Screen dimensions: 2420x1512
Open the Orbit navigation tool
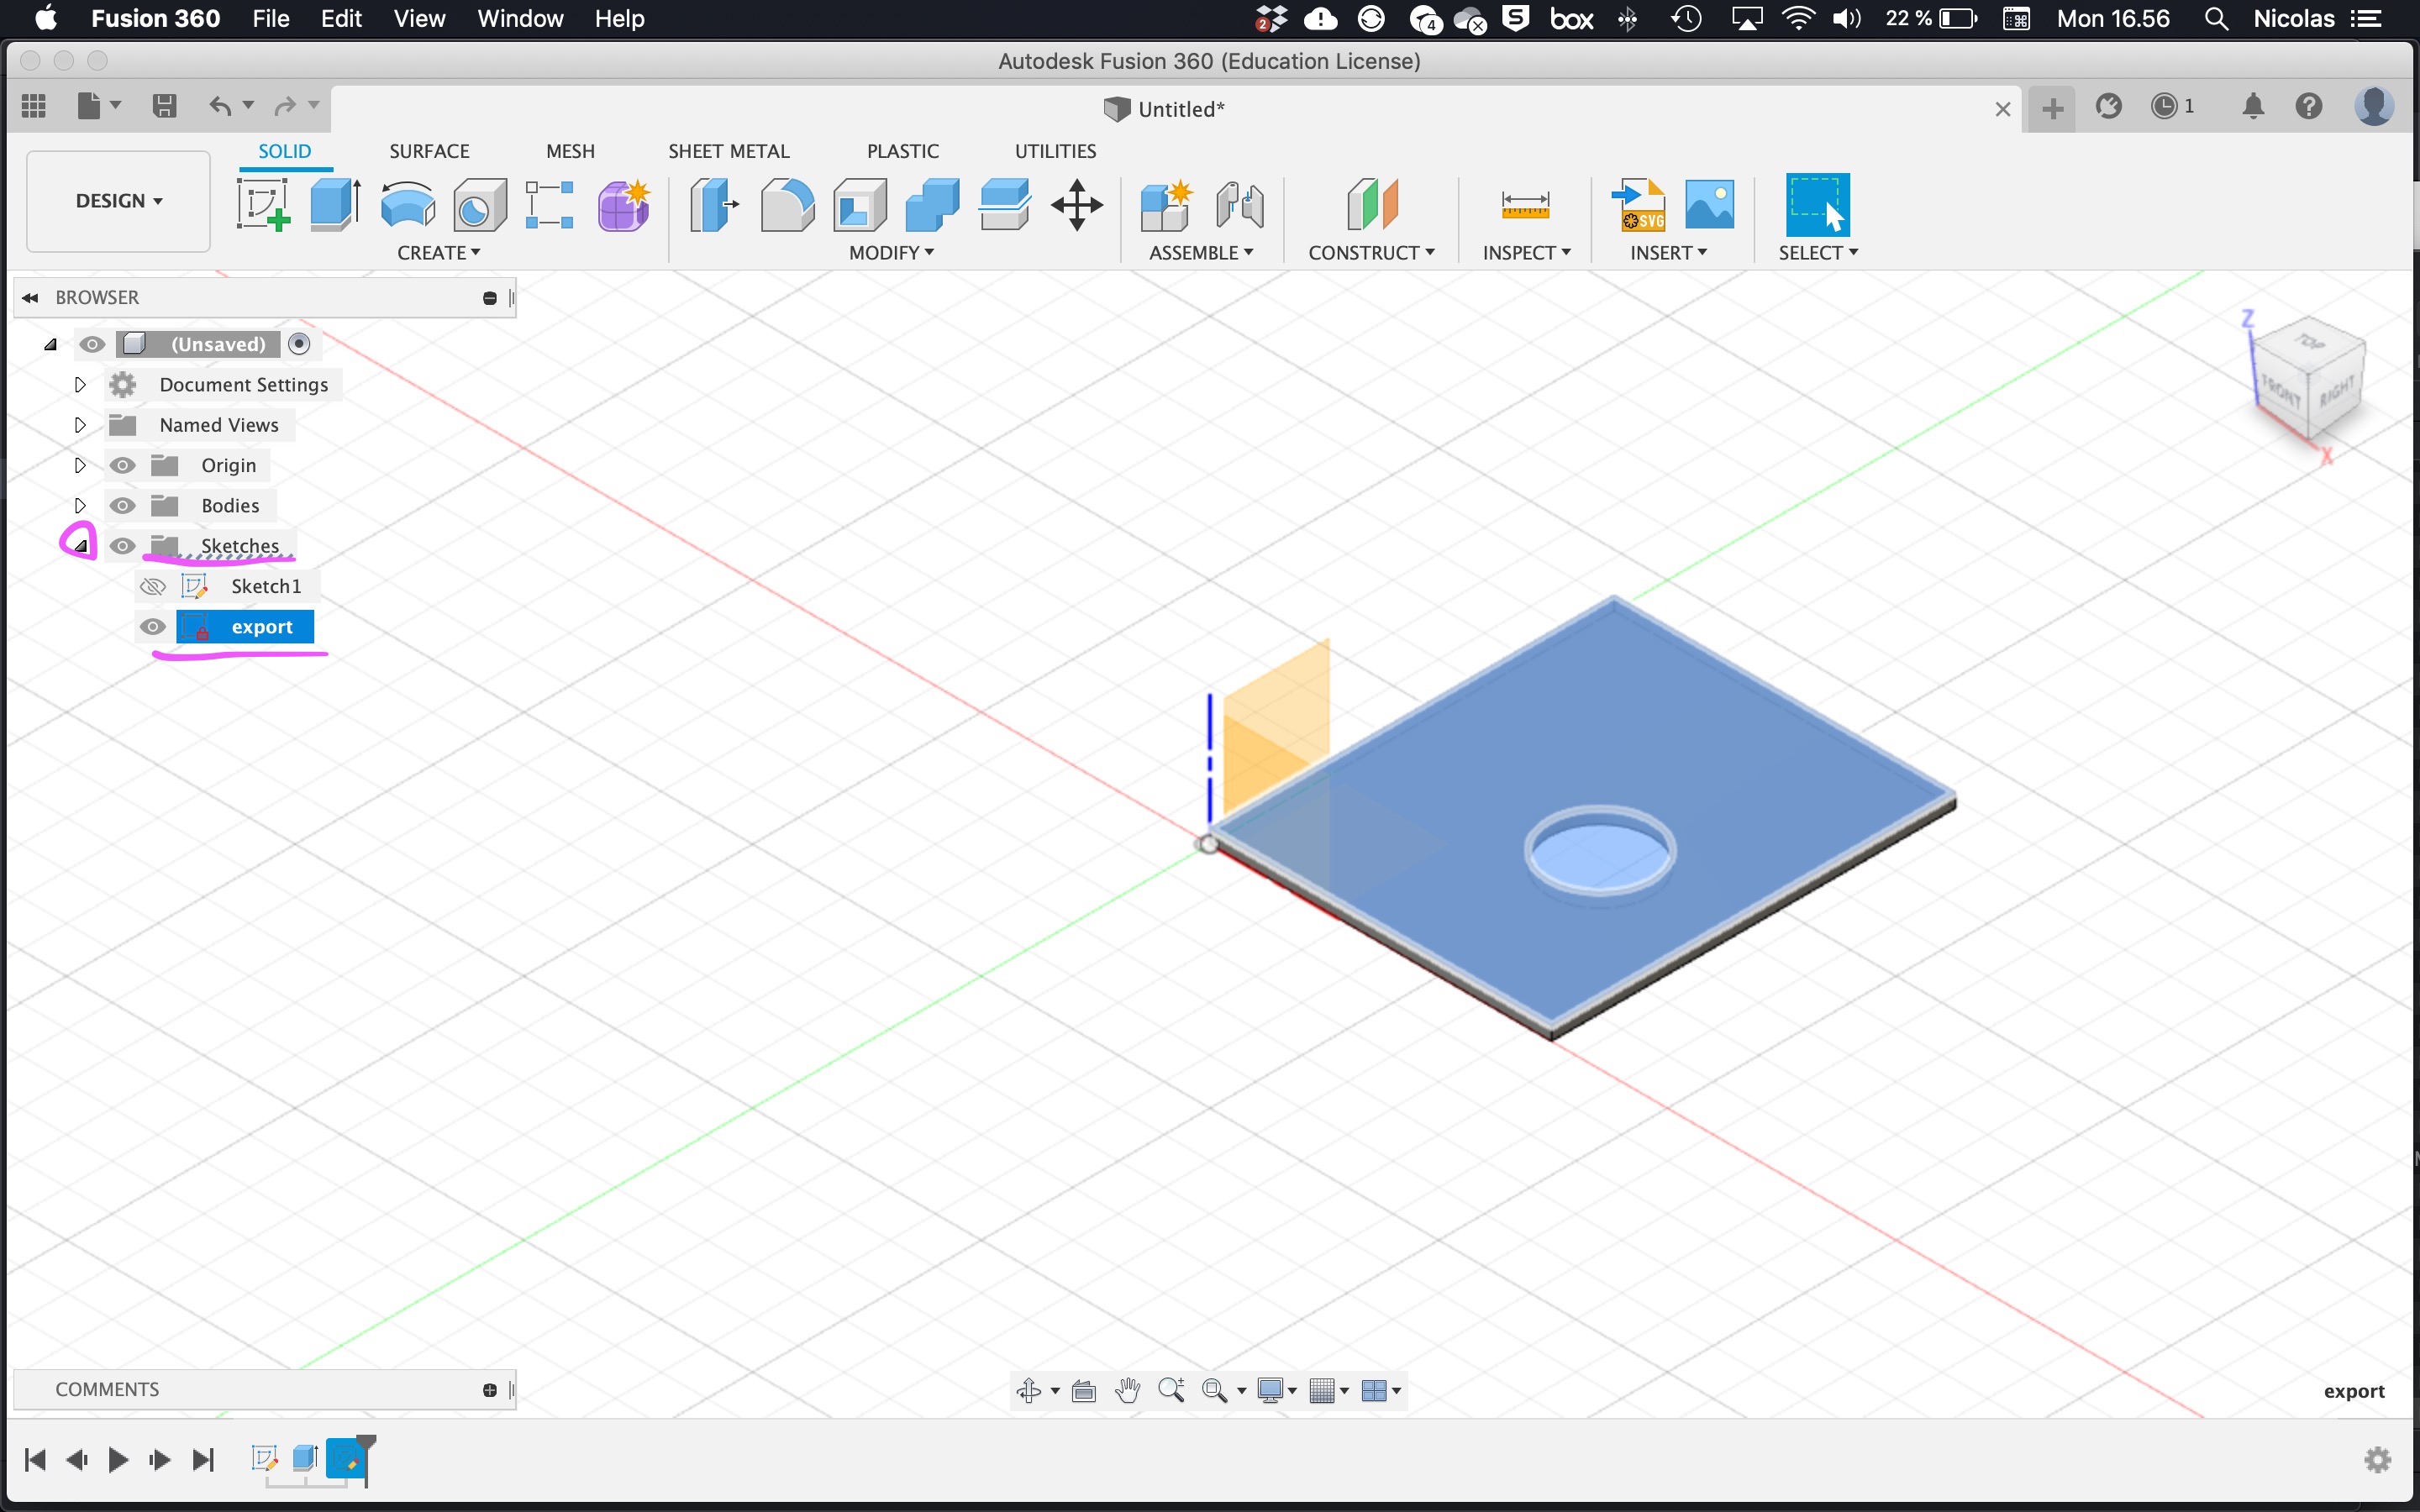click(1029, 1390)
